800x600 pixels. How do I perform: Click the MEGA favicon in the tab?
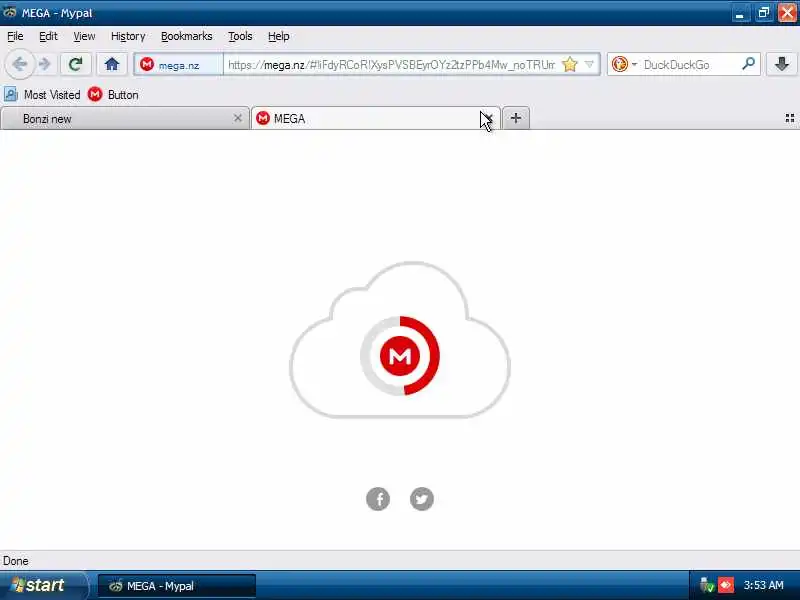263,118
